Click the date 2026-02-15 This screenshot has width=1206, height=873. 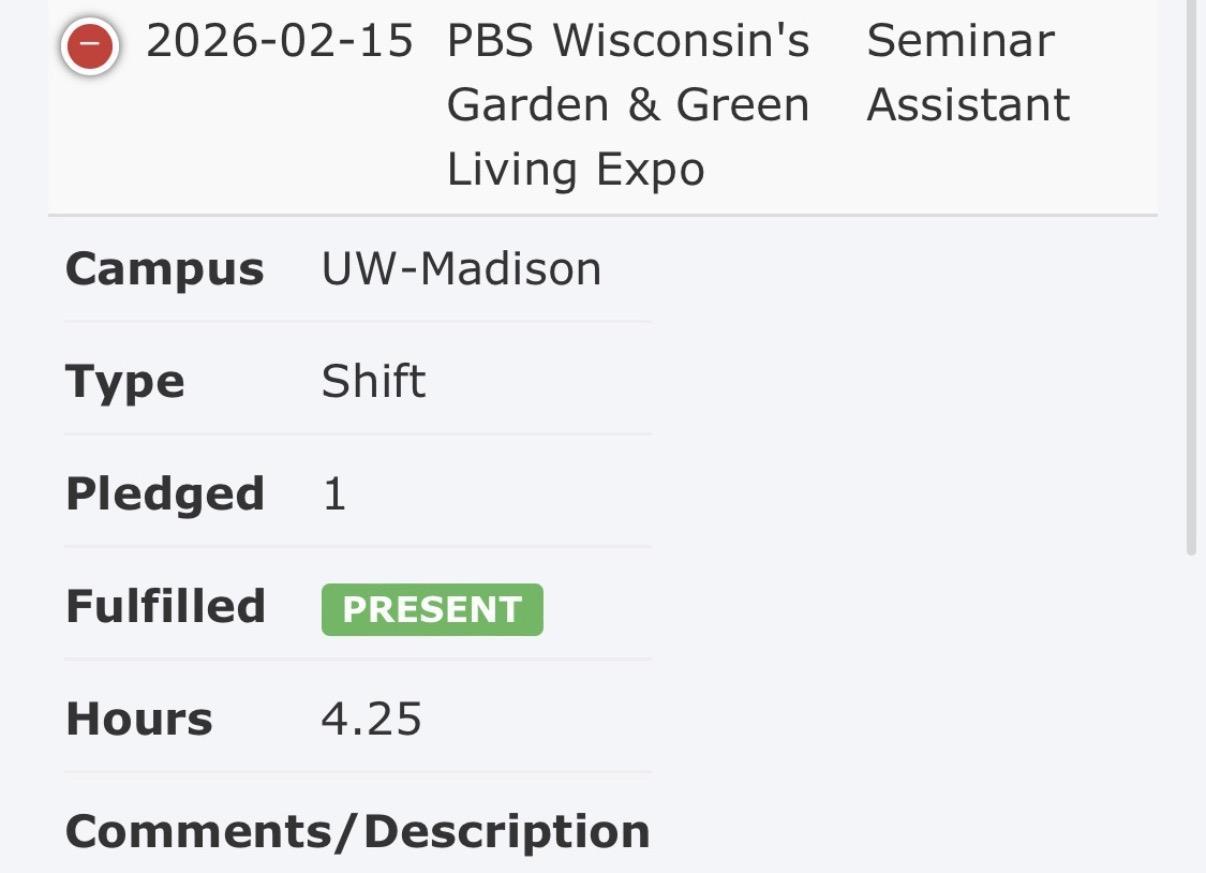[x=279, y=41]
